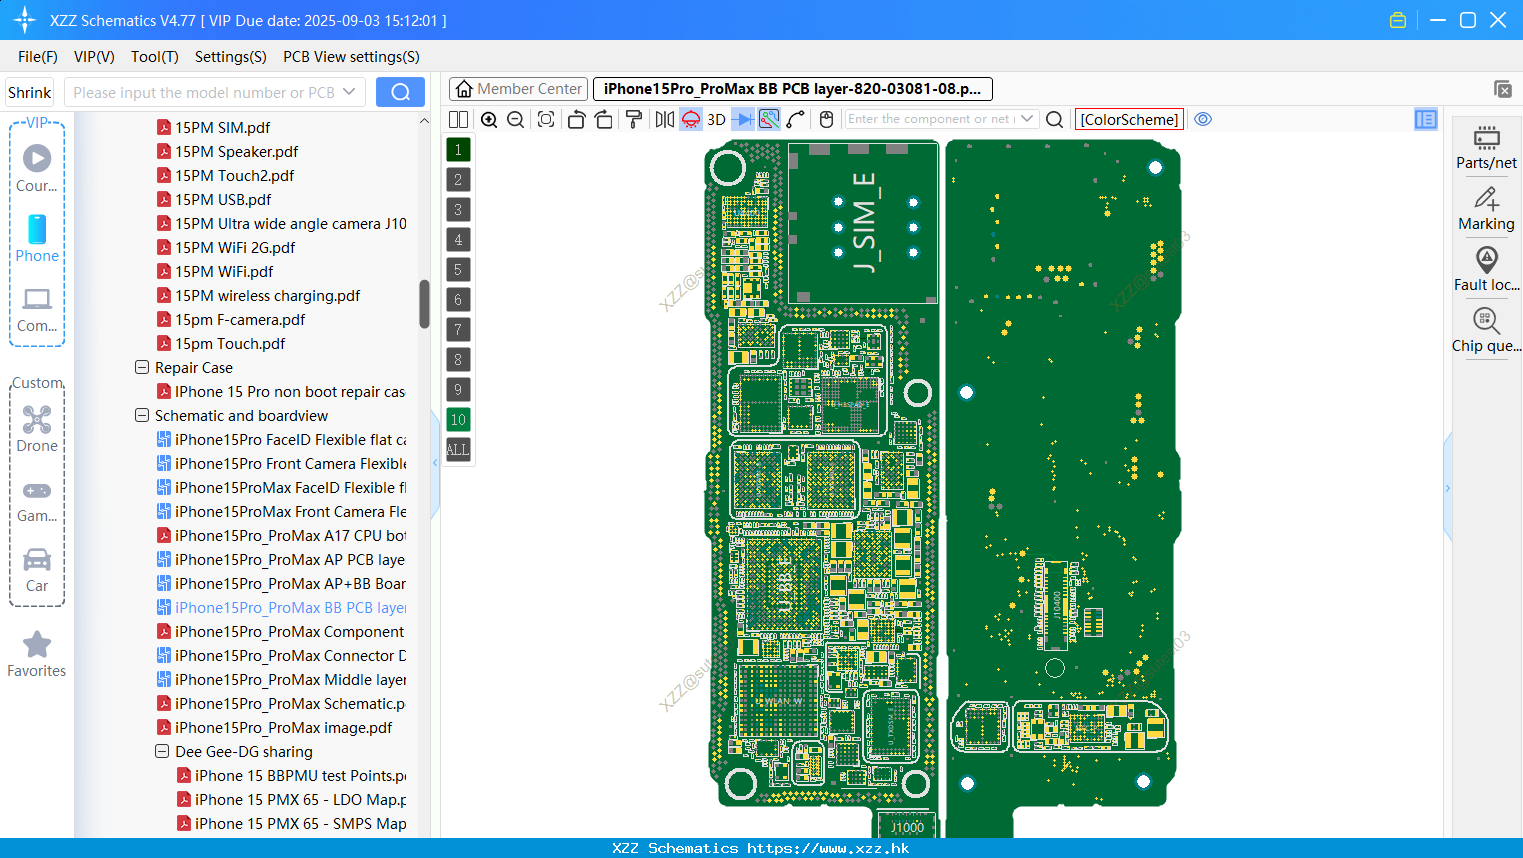Screen dimensions: 1523x858
Task: Switch to the 3D view
Action: (x=716, y=119)
